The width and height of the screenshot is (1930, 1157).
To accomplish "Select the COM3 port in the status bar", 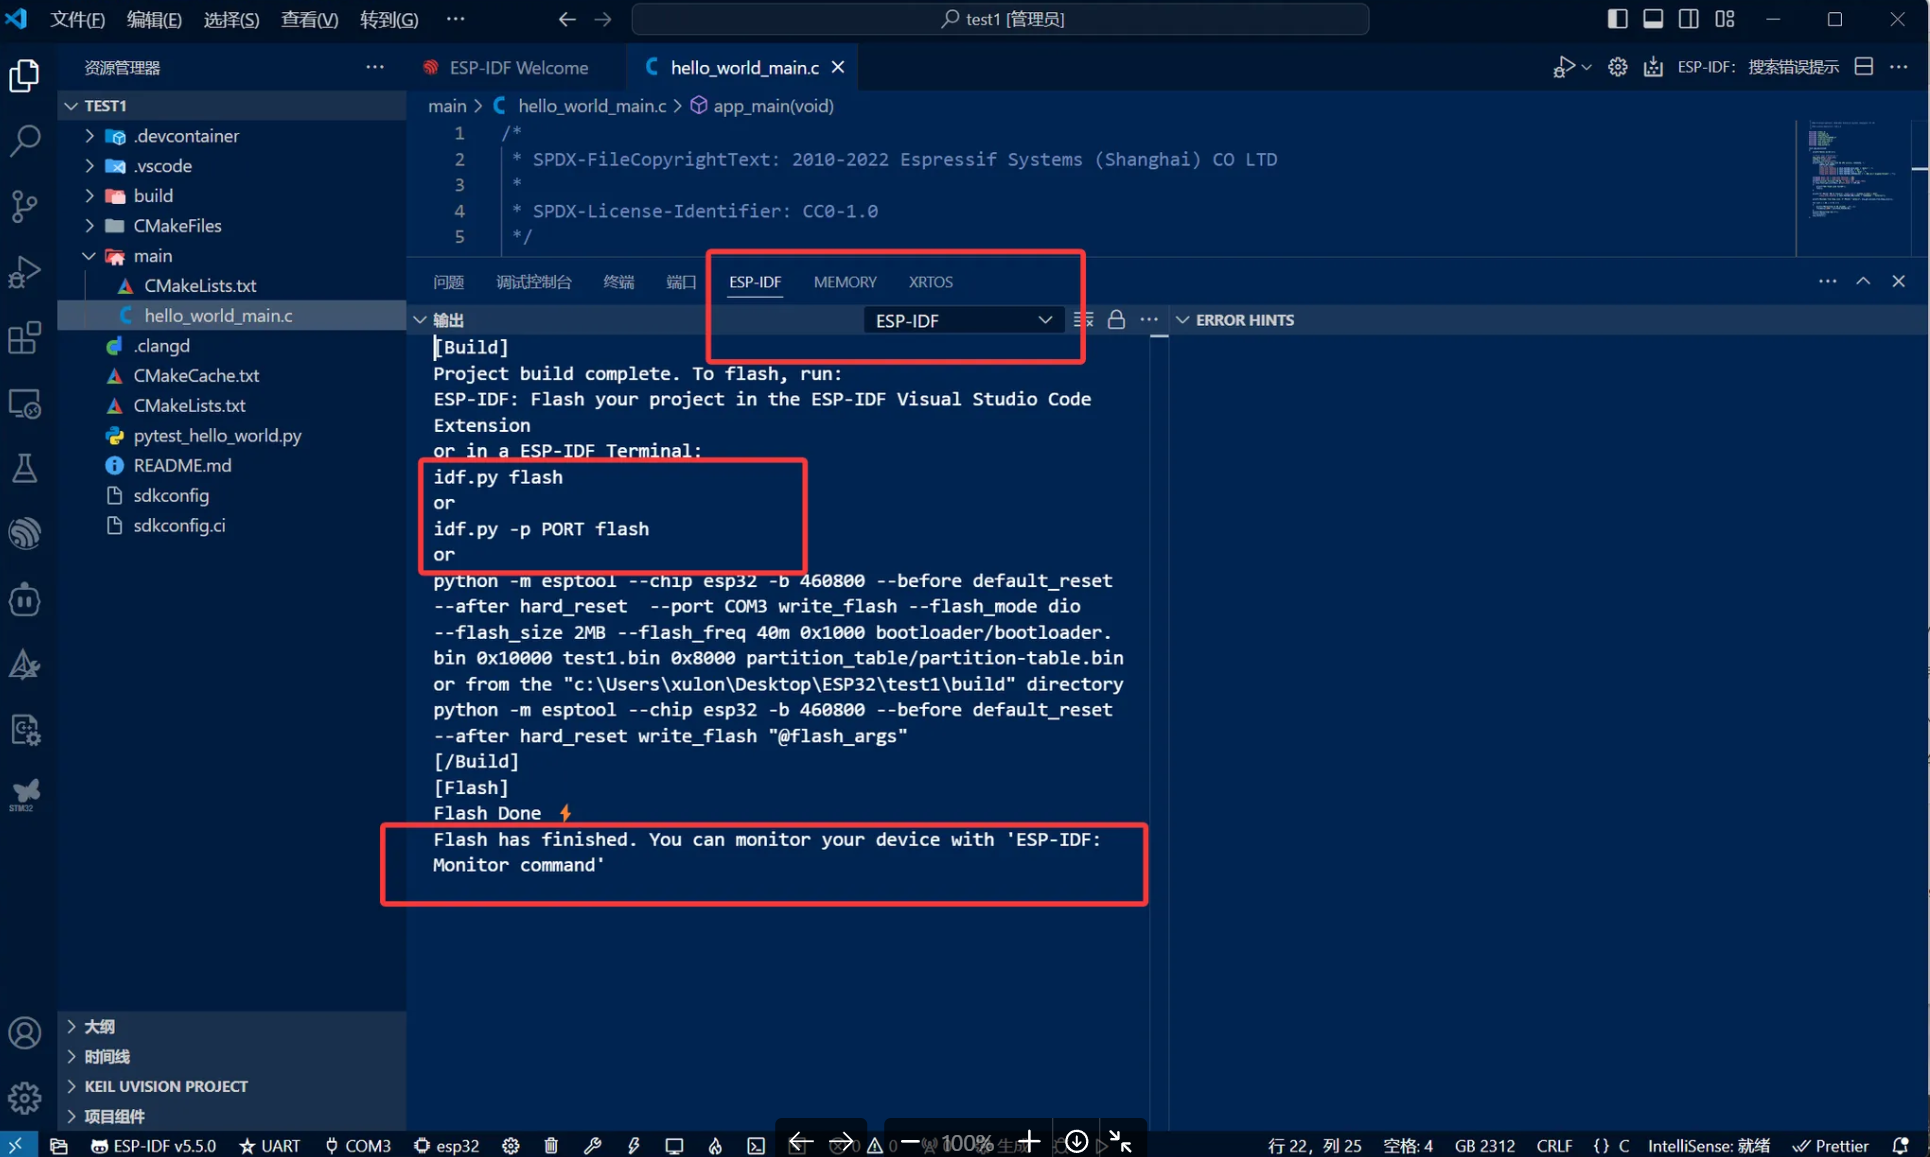I will [x=357, y=1145].
